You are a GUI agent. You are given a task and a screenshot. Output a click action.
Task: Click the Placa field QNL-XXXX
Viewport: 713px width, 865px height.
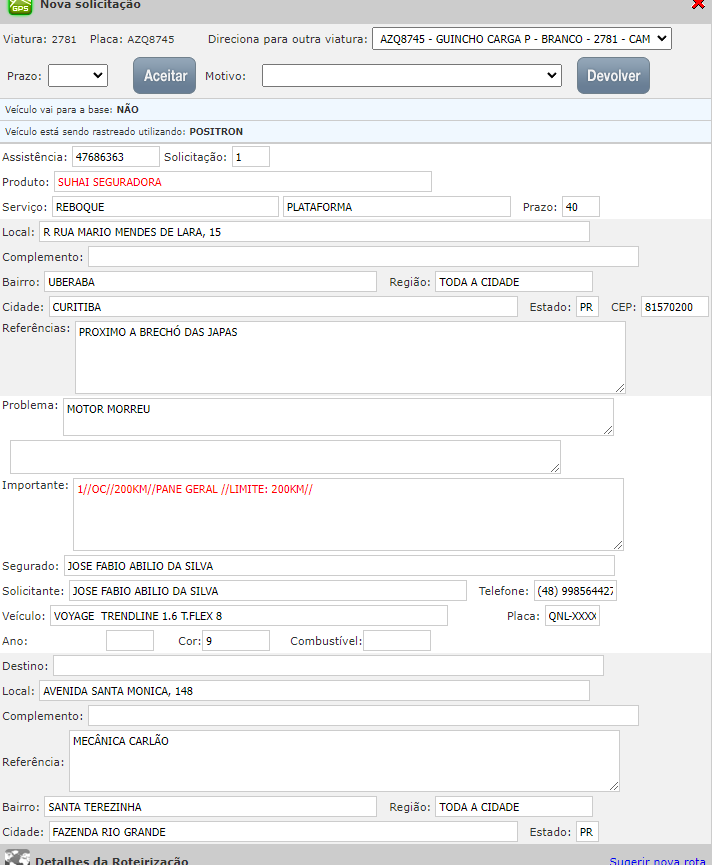[572, 616]
